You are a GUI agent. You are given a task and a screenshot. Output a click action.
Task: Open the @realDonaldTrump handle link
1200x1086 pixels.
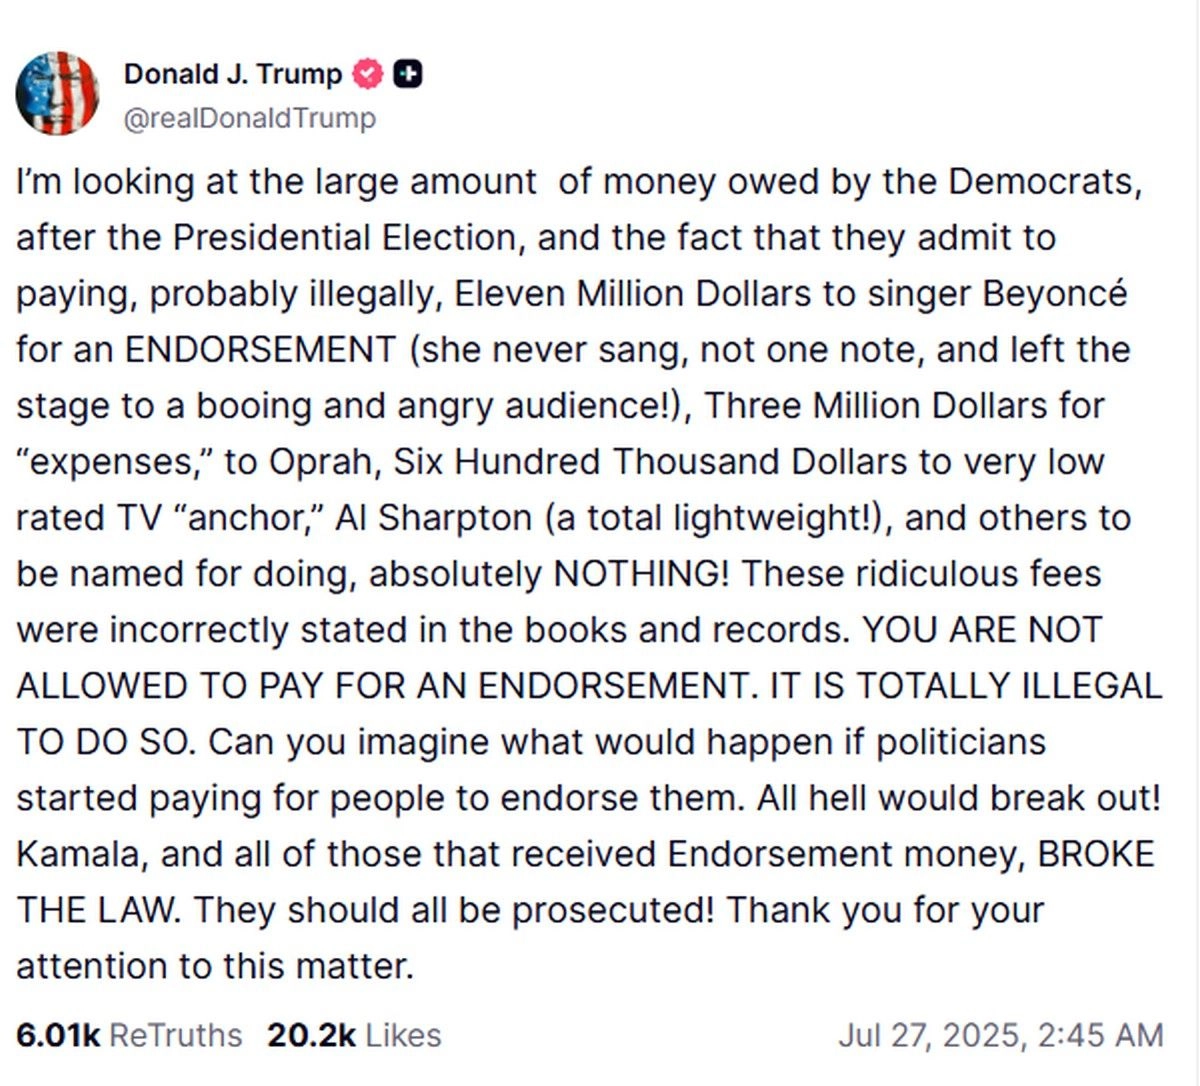pyautogui.click(x=249, y=118)
